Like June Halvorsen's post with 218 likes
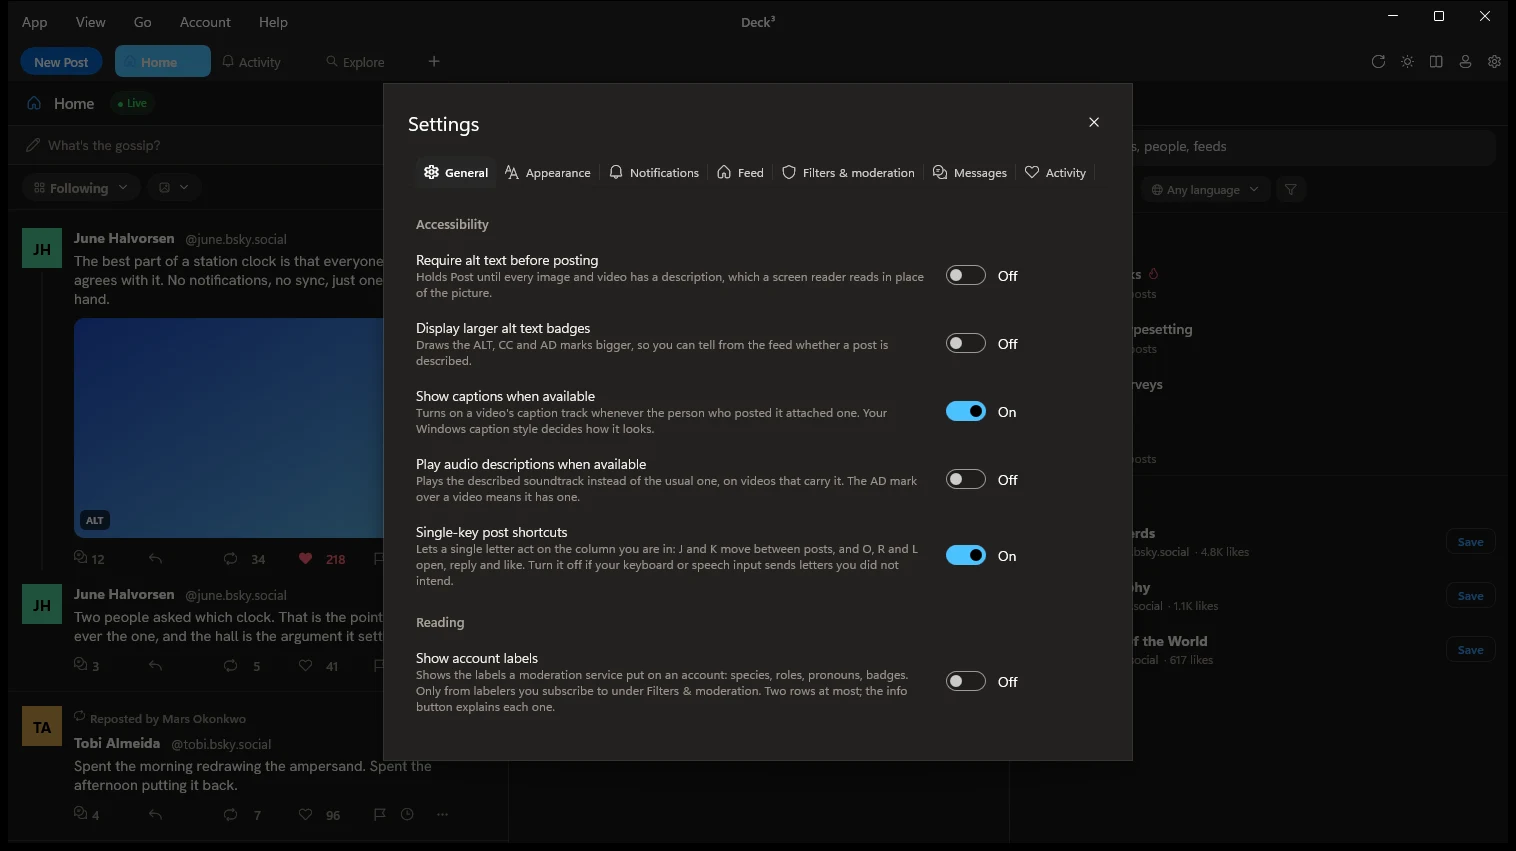1516x851 pixels. click(x=305, y=559)
